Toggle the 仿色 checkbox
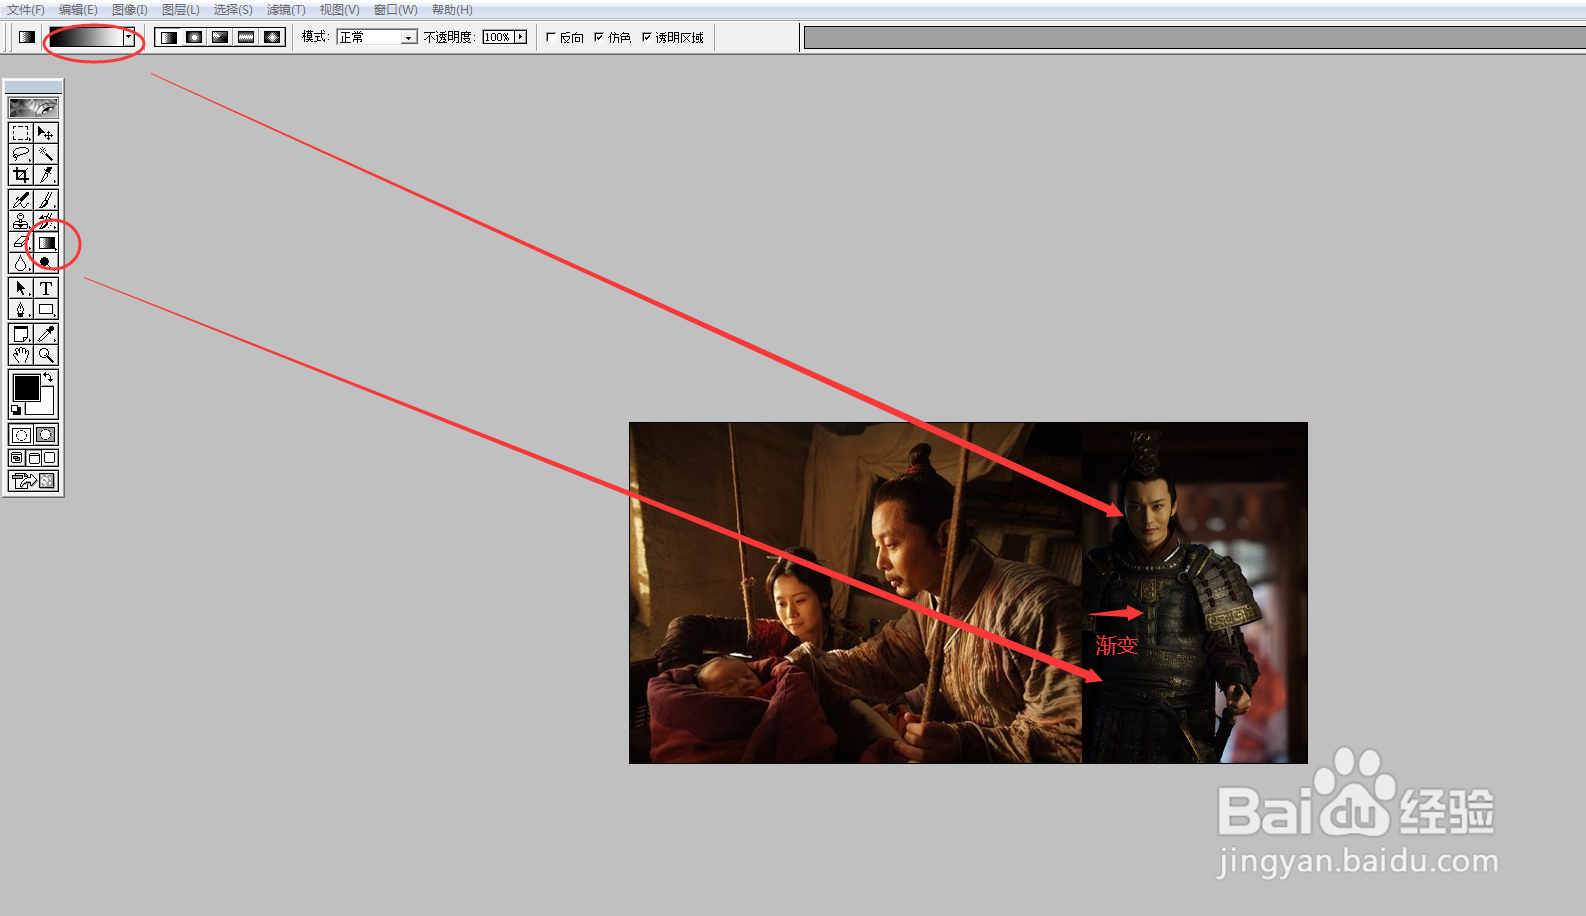This screenshot has width=1586, height=916. pos(599,37)
